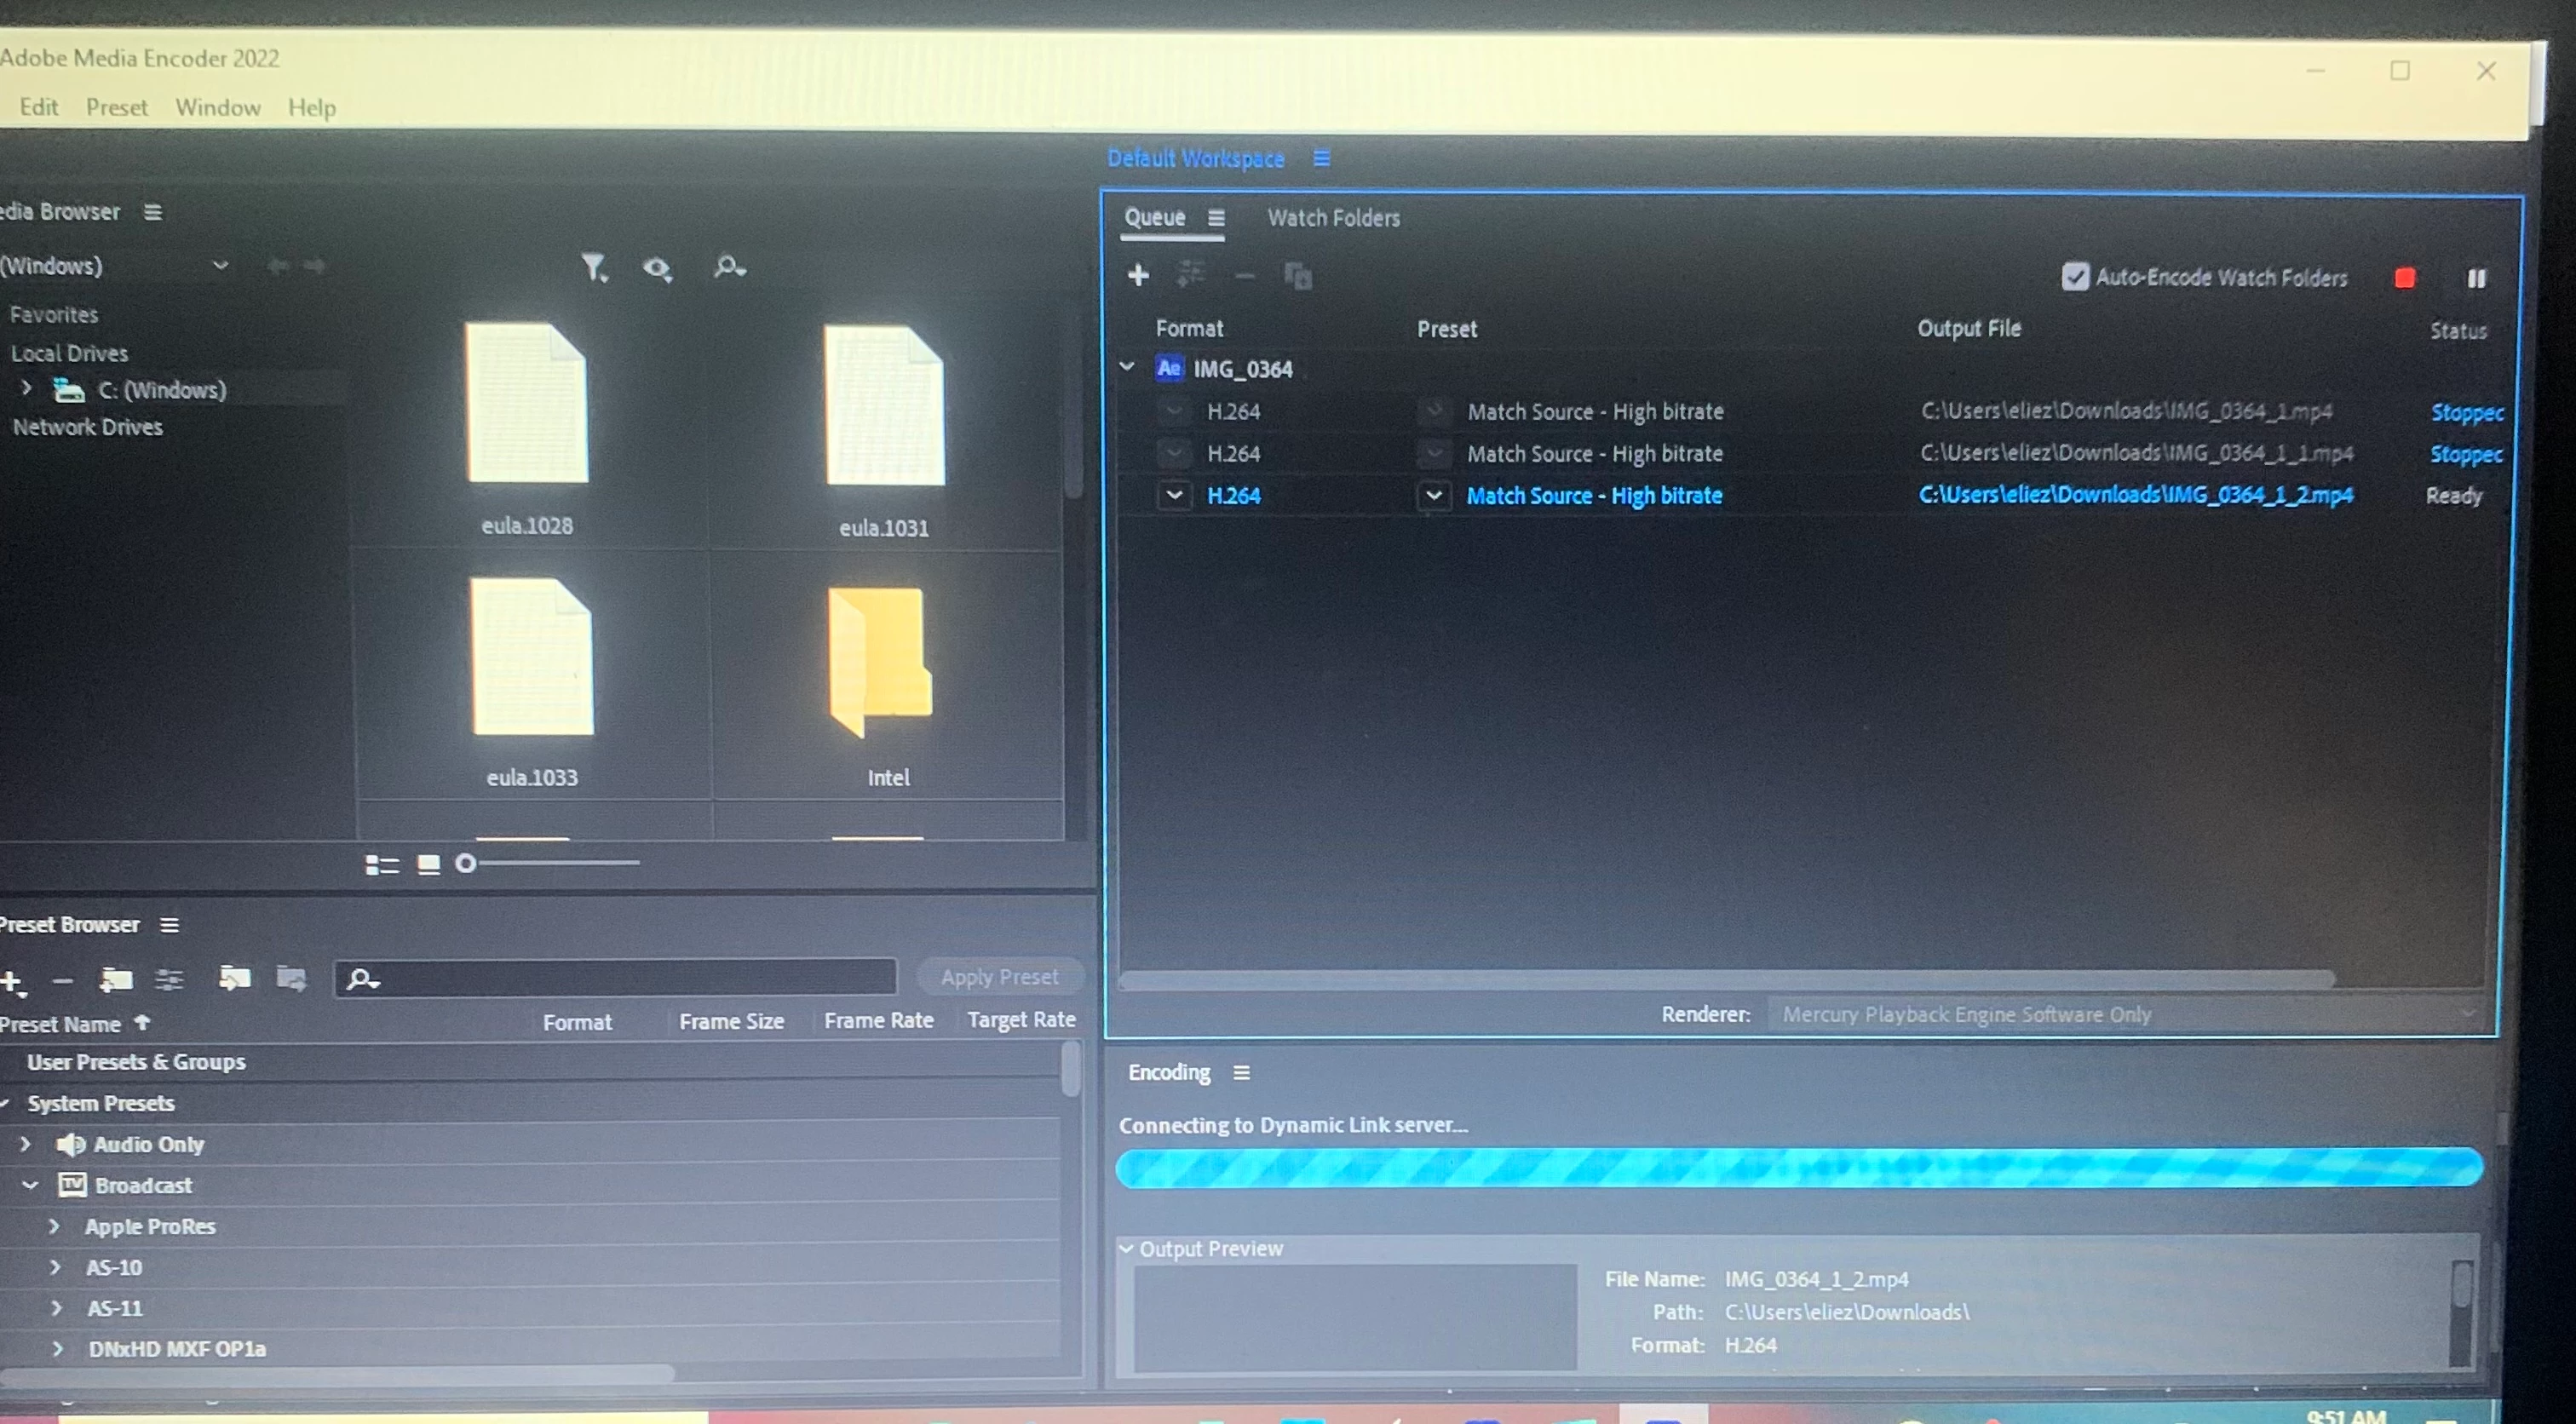This screenshot has height=1424, width=2576.
Task: Open format dropdown for the Ready H.264 row
Action: (1175, 495)
